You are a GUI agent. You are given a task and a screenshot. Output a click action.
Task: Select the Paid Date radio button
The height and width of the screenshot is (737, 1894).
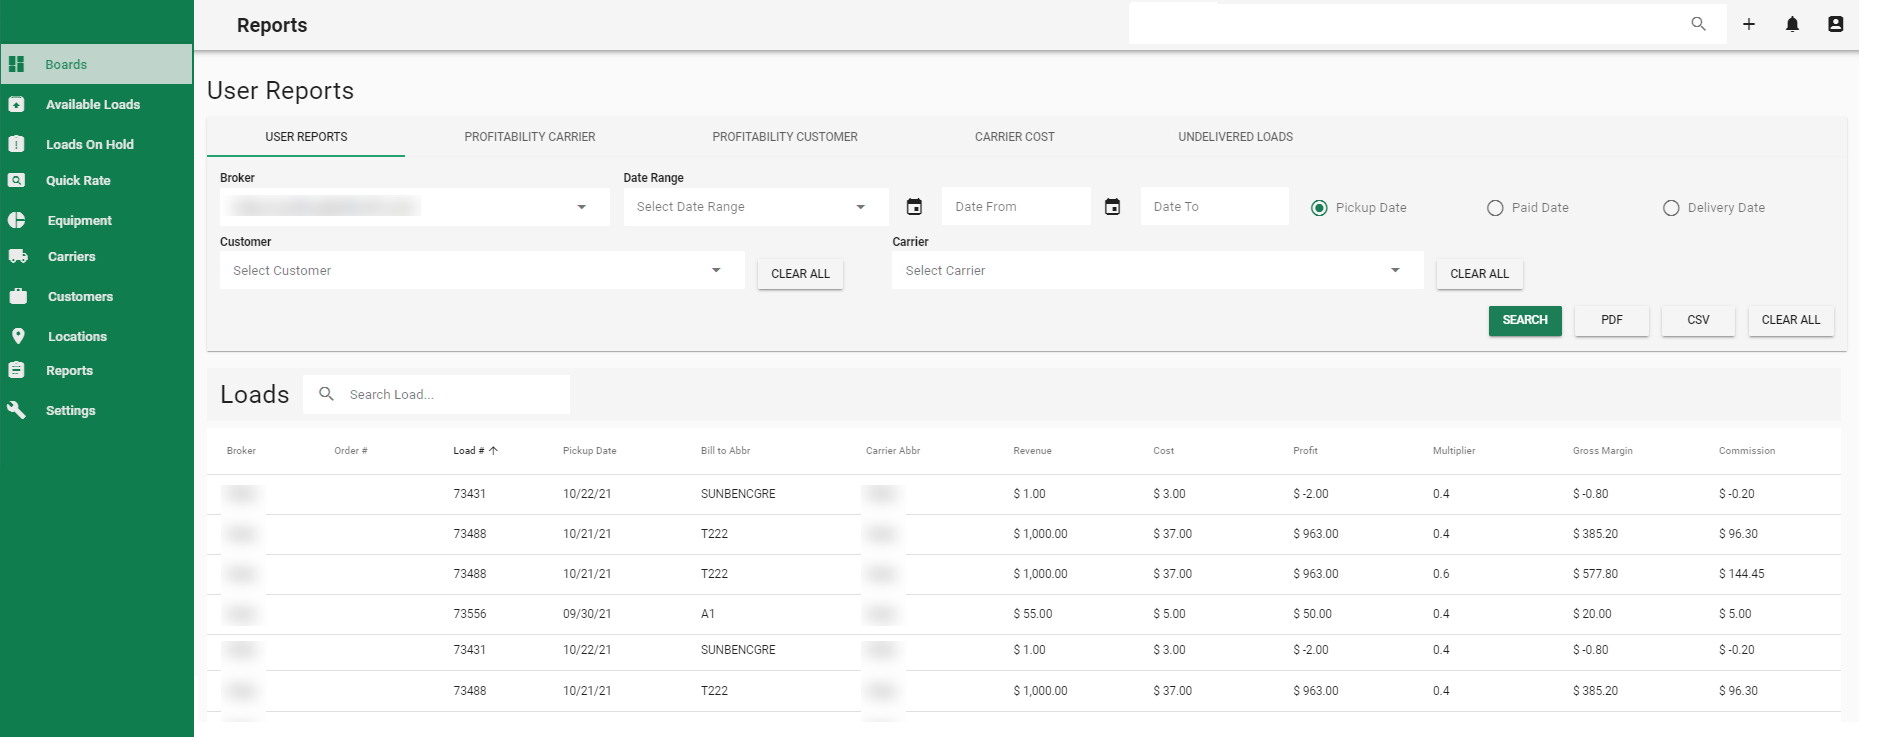tap(1495, 208)
